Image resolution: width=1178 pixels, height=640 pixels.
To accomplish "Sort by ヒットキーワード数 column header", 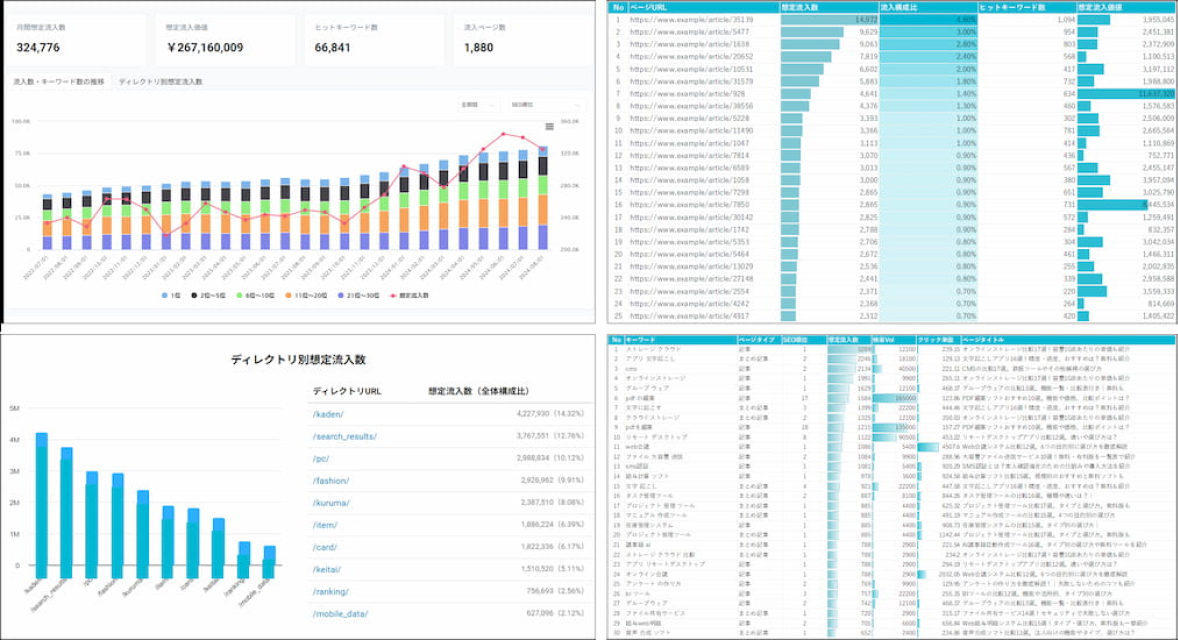I will [x=1012, y=6].
